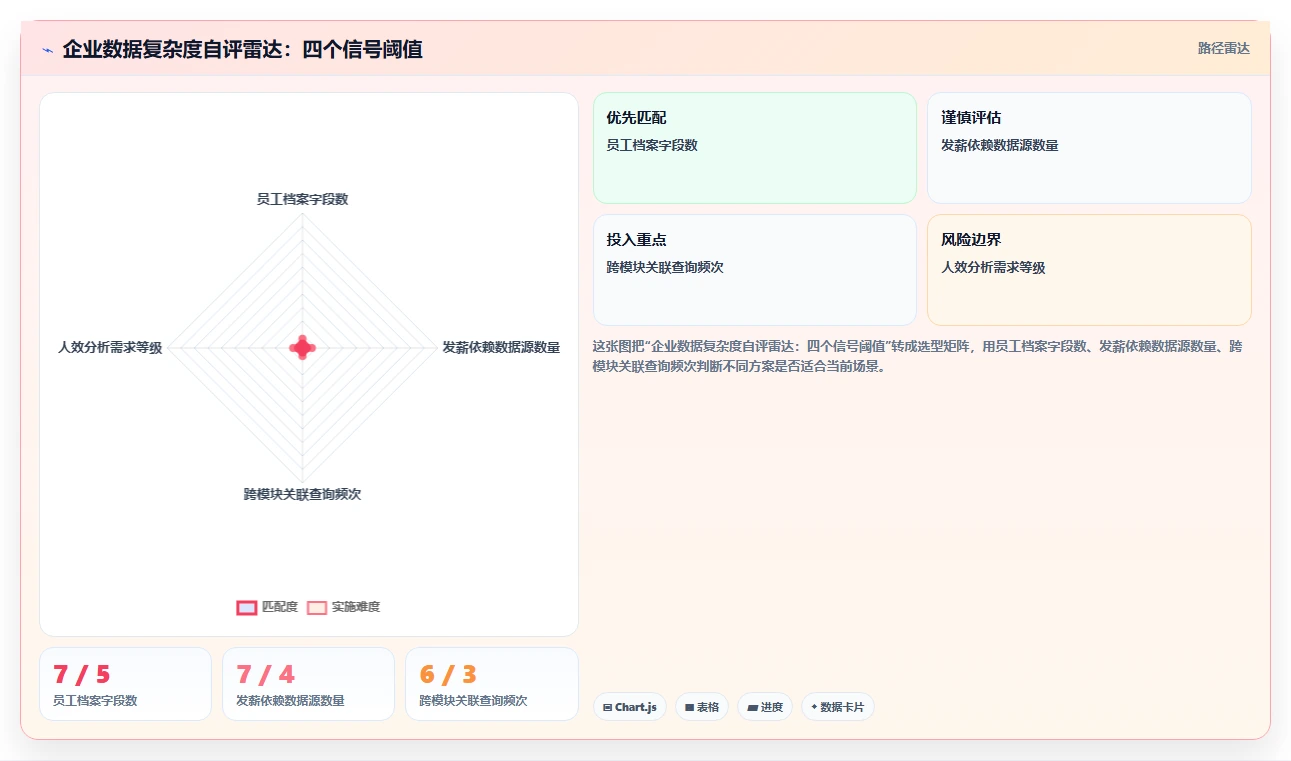
Task: Click 员工档案字段数 text in 优先匹配 card
Action: click(652, 145)
